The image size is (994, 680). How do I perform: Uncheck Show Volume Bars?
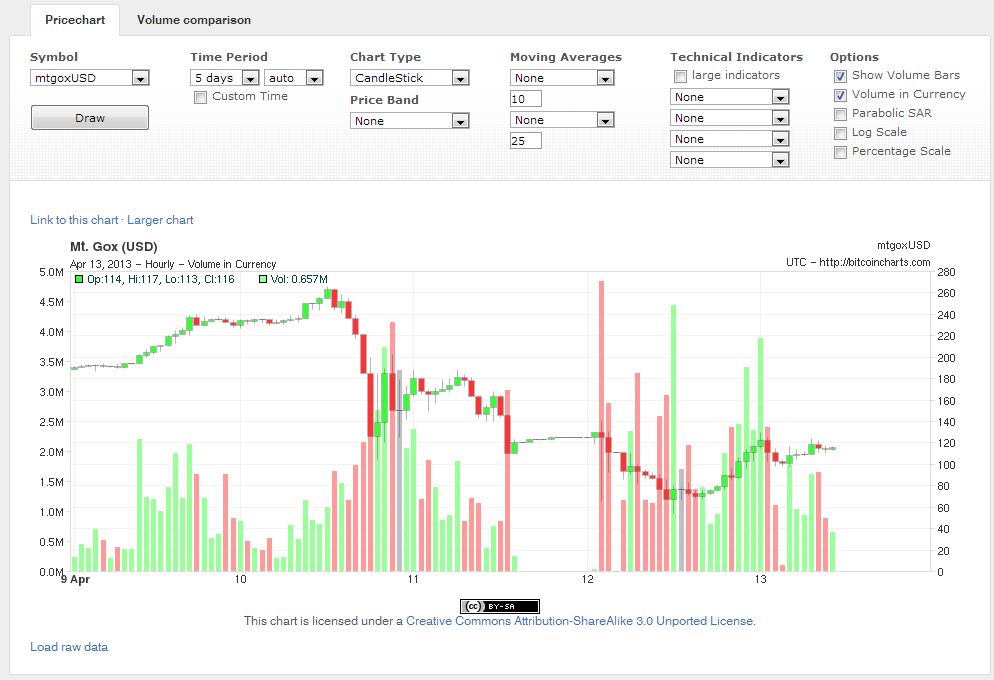pyautogui.click(x=841, y=77)
